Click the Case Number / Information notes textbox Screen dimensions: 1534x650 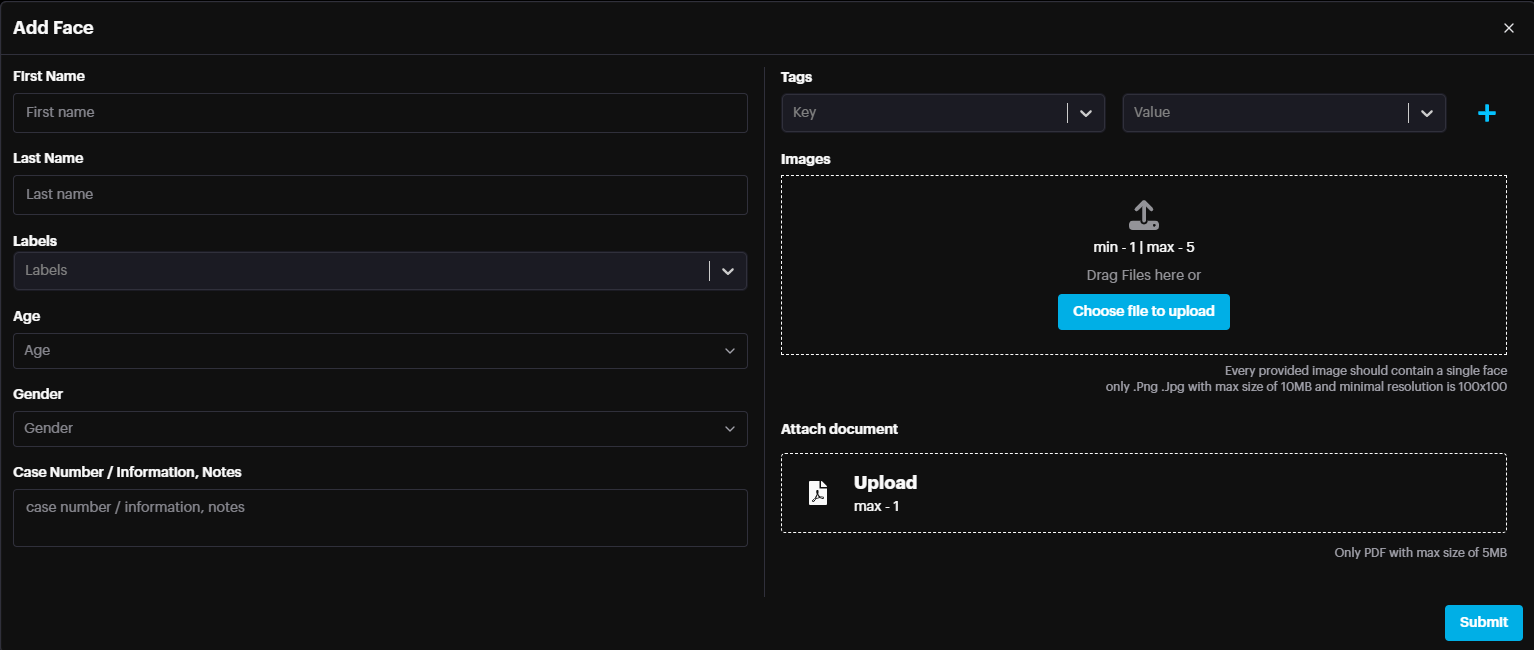coord(380,517)
